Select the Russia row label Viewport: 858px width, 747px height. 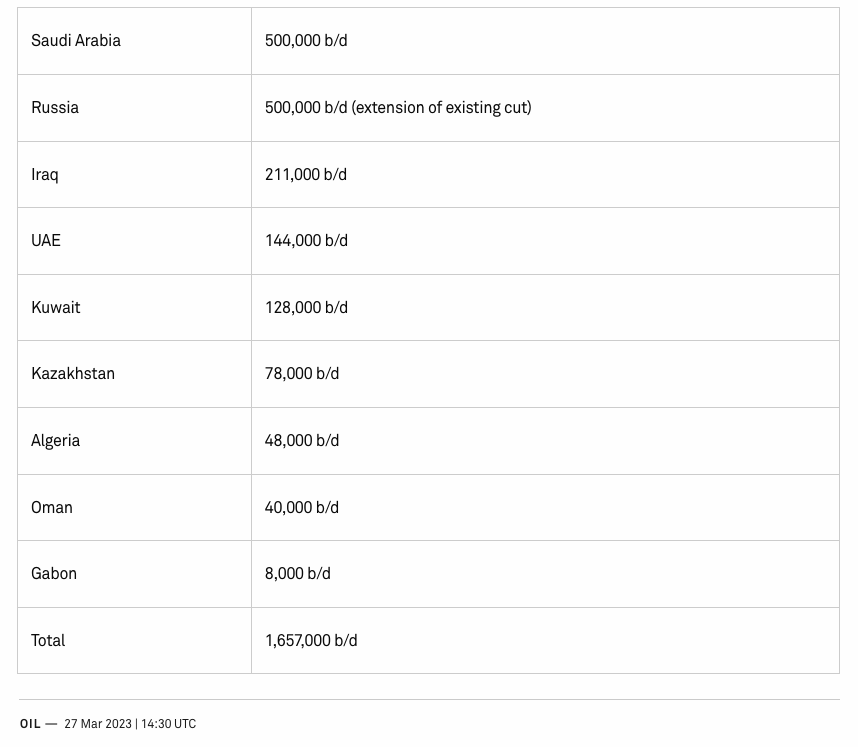[55, 108]
